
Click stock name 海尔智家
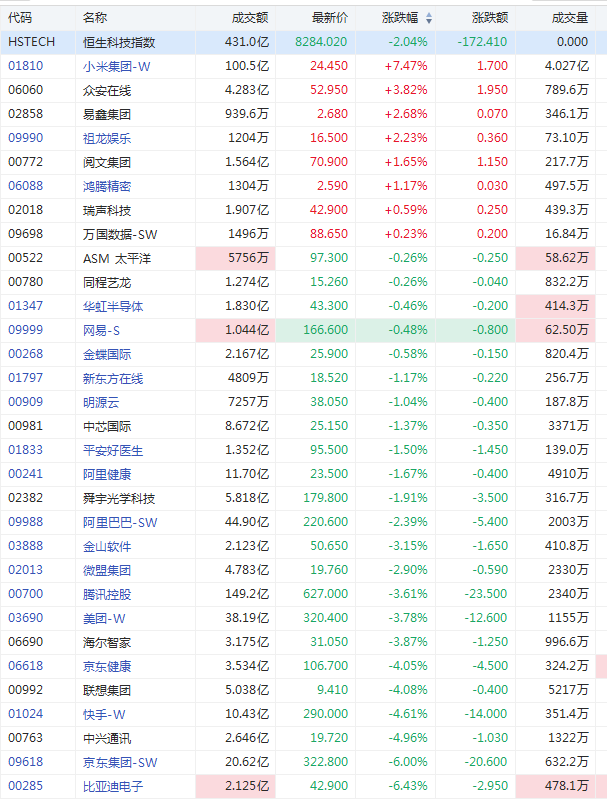107,643
